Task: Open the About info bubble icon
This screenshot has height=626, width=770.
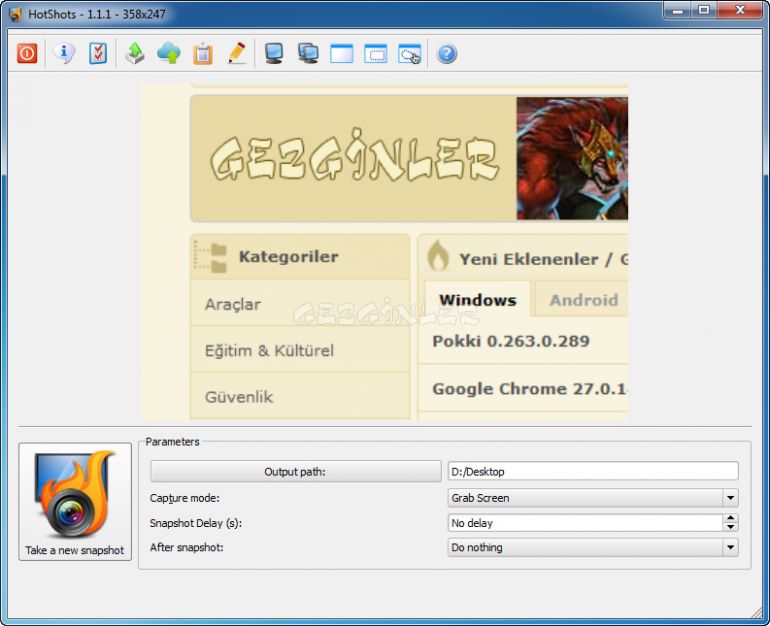Action: tap(64, 53)
